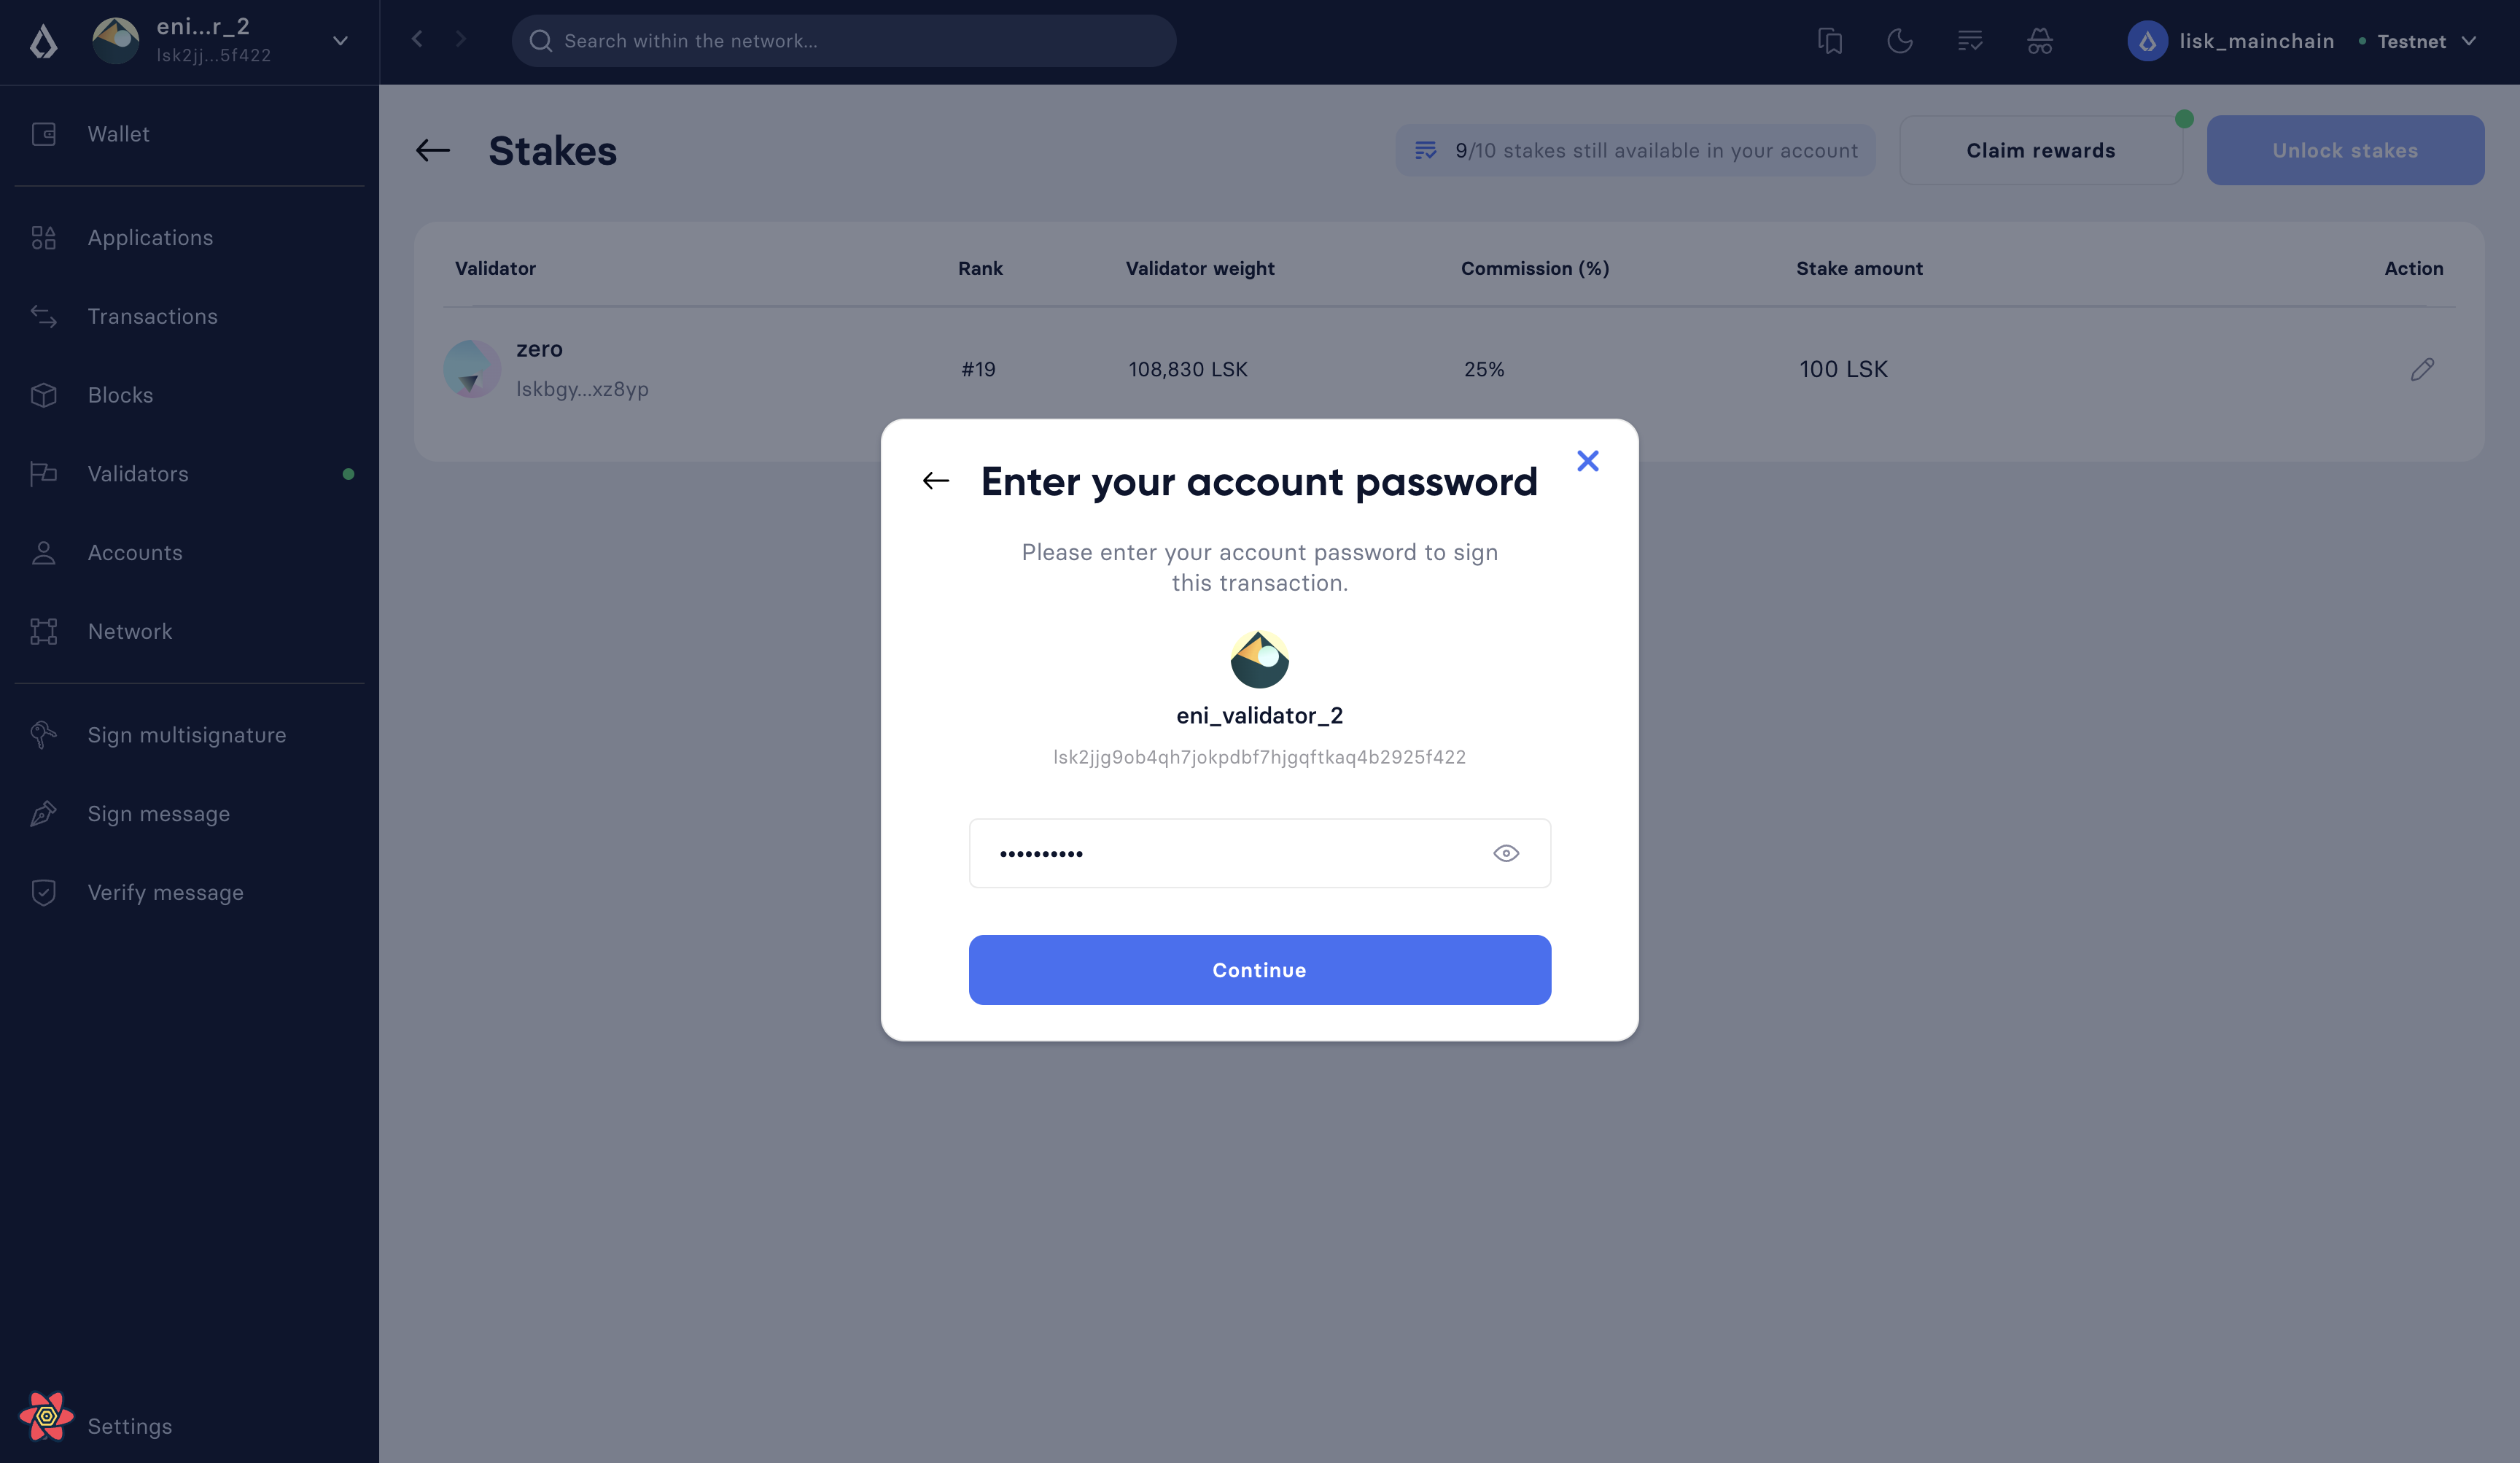Click the Claim rewards button

pyautogui.click(x=2040, y=151)
